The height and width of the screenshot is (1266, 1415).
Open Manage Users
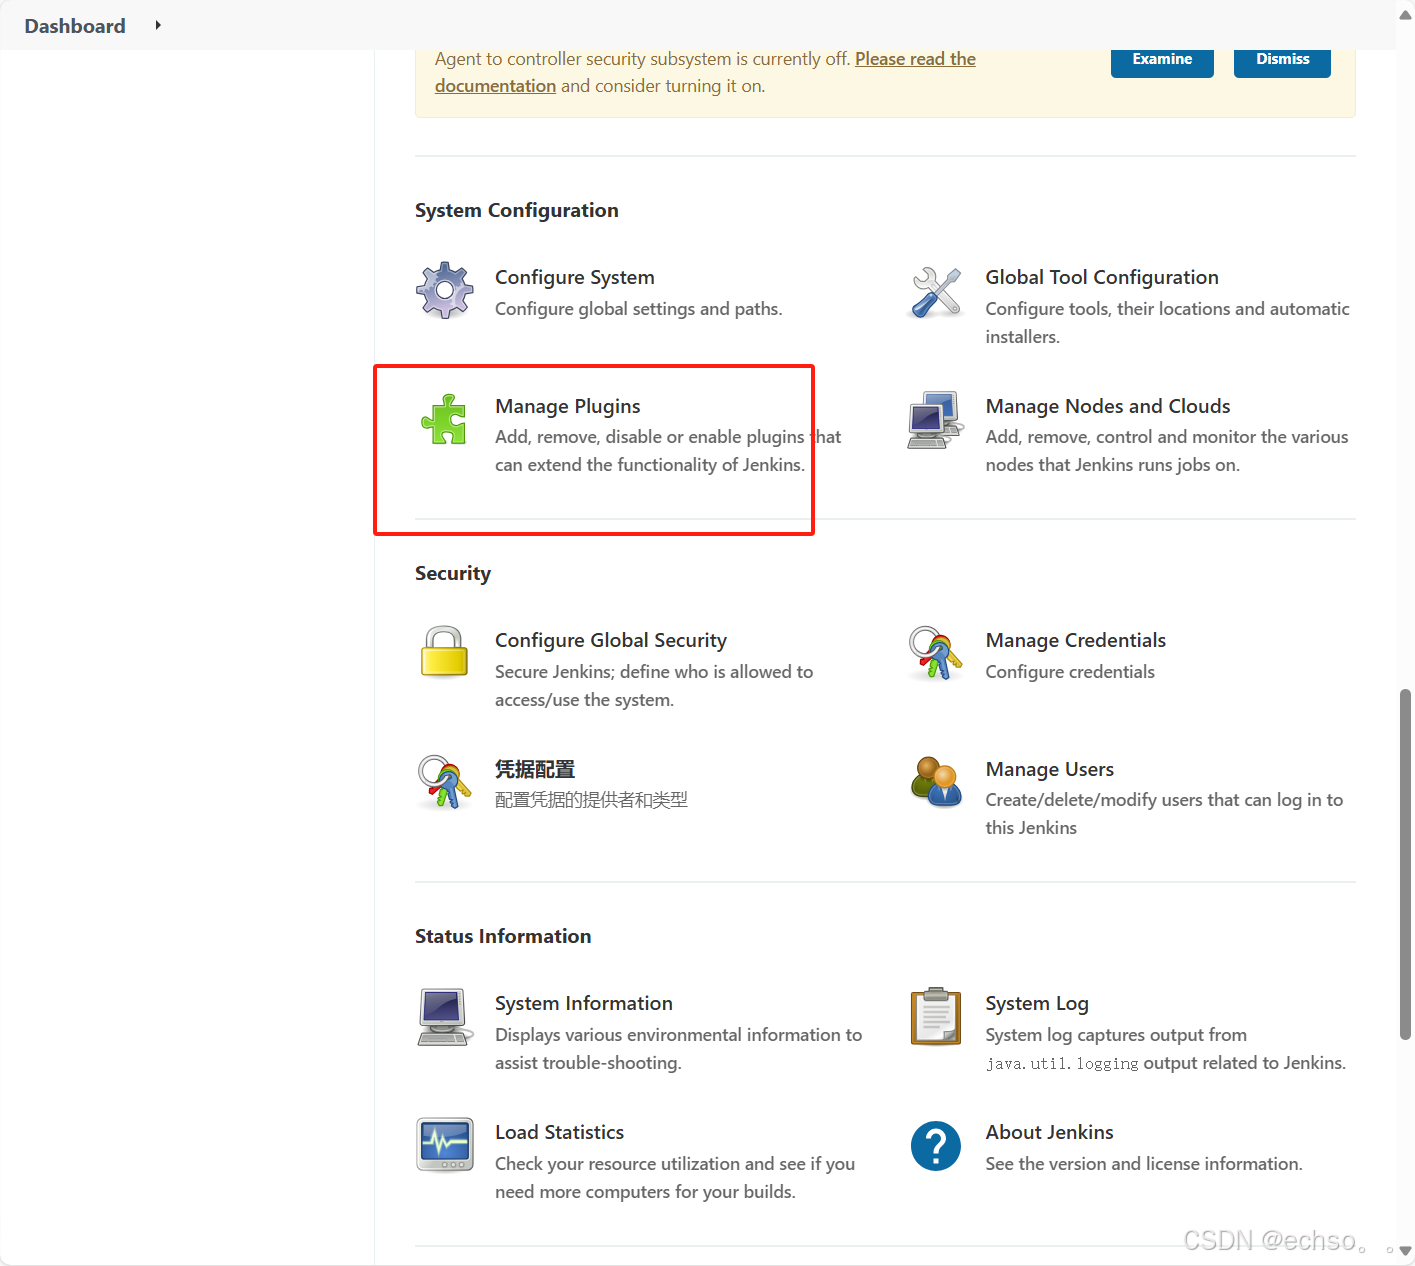coord(1050,769)
